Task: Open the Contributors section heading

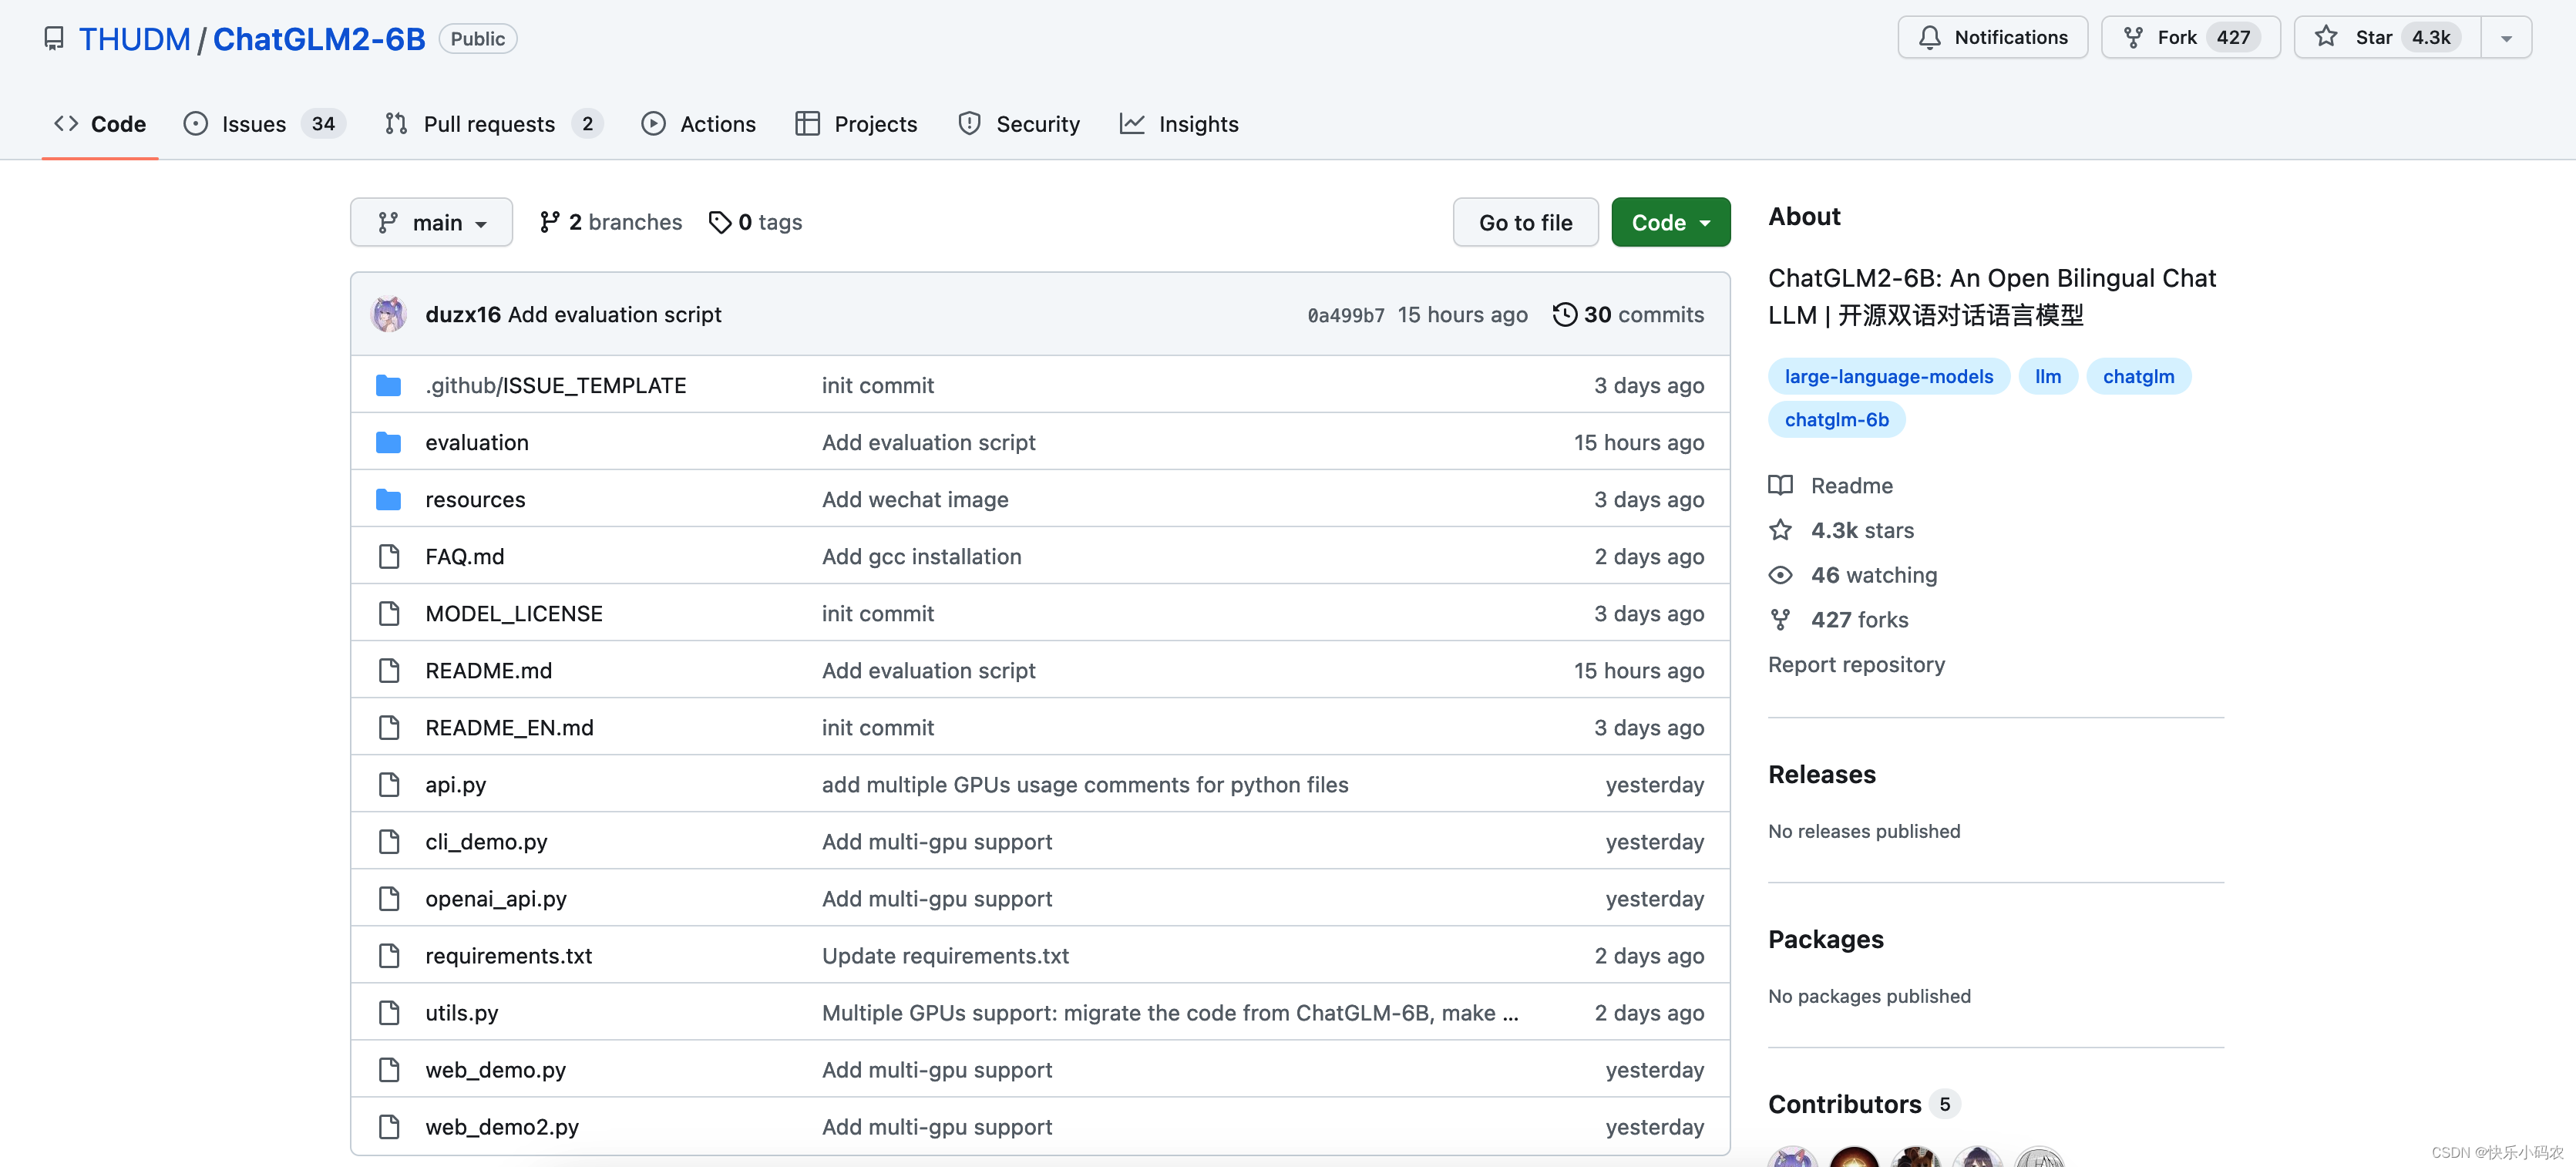Action: 1844,1105
